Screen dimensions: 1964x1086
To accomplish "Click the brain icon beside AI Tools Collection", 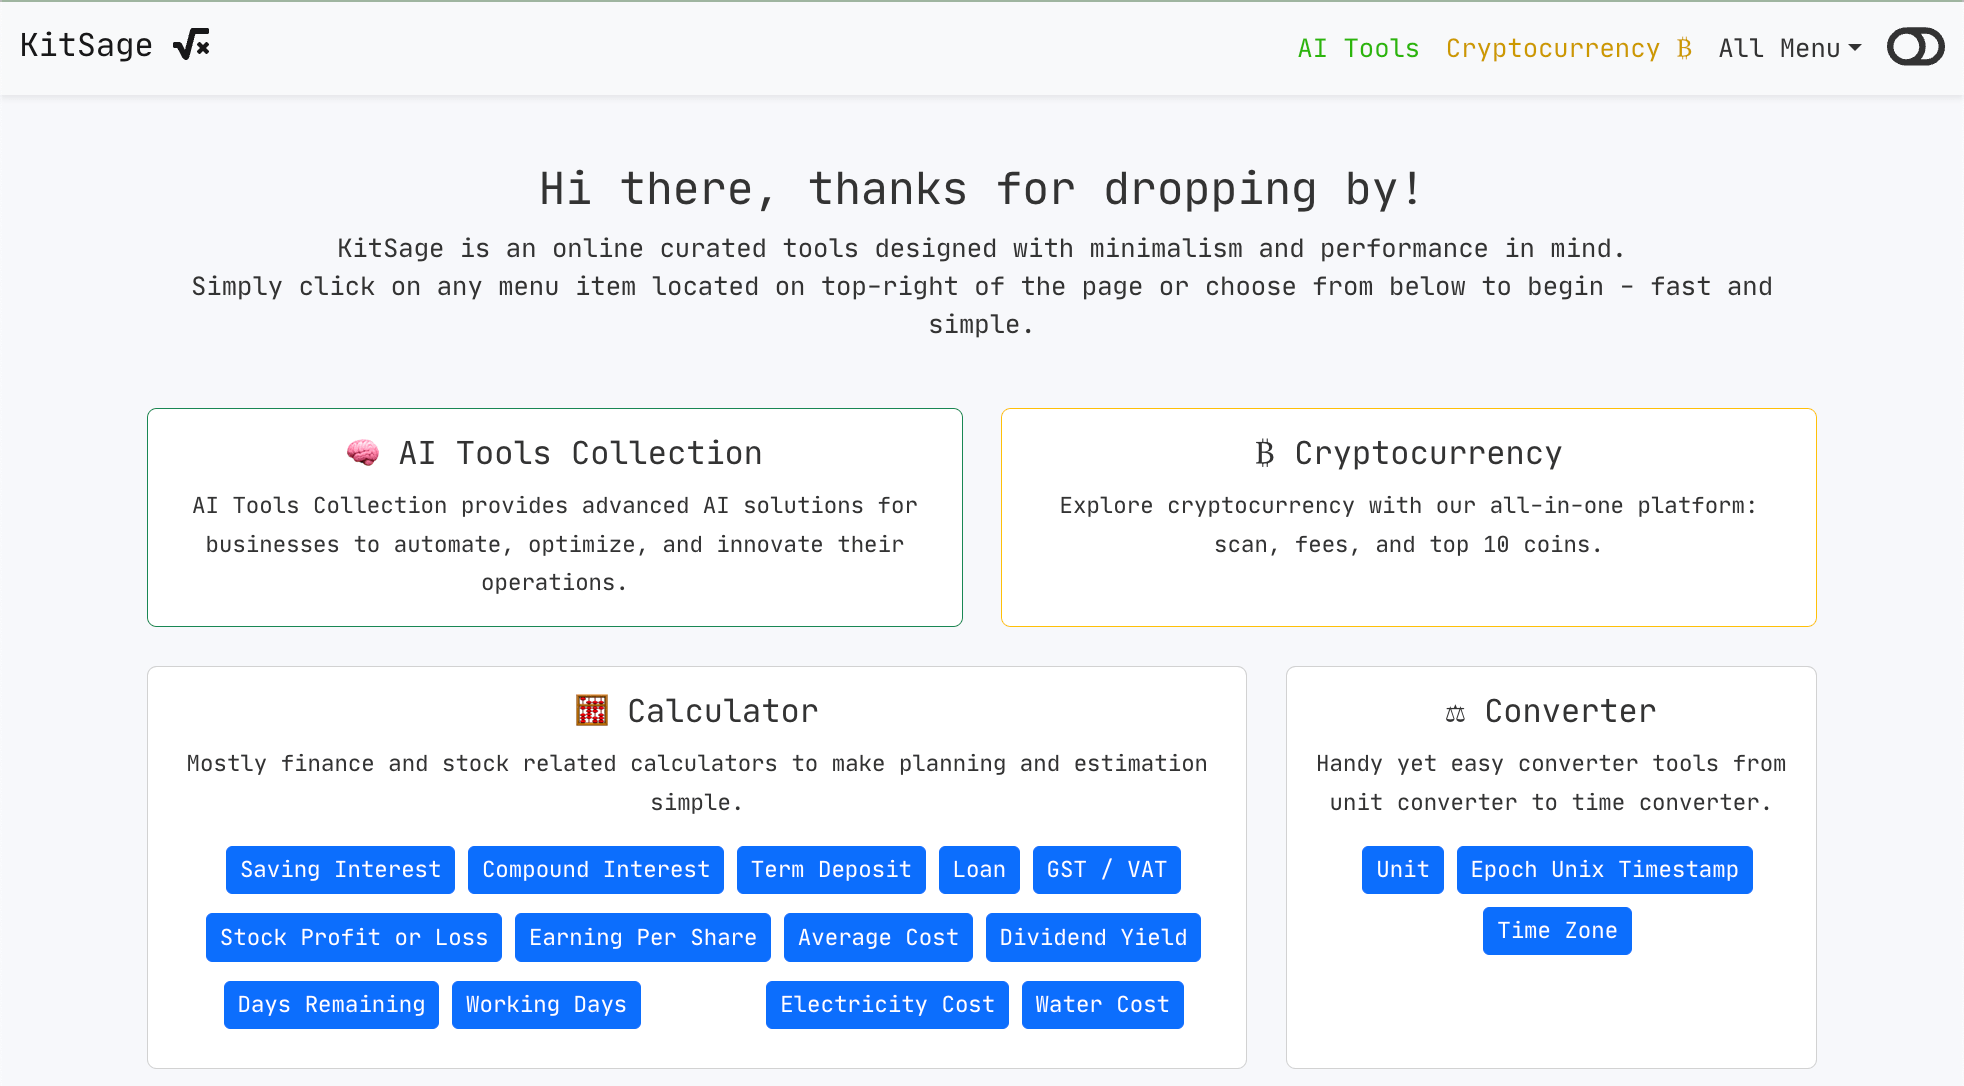I will click(x=363, y=453).
